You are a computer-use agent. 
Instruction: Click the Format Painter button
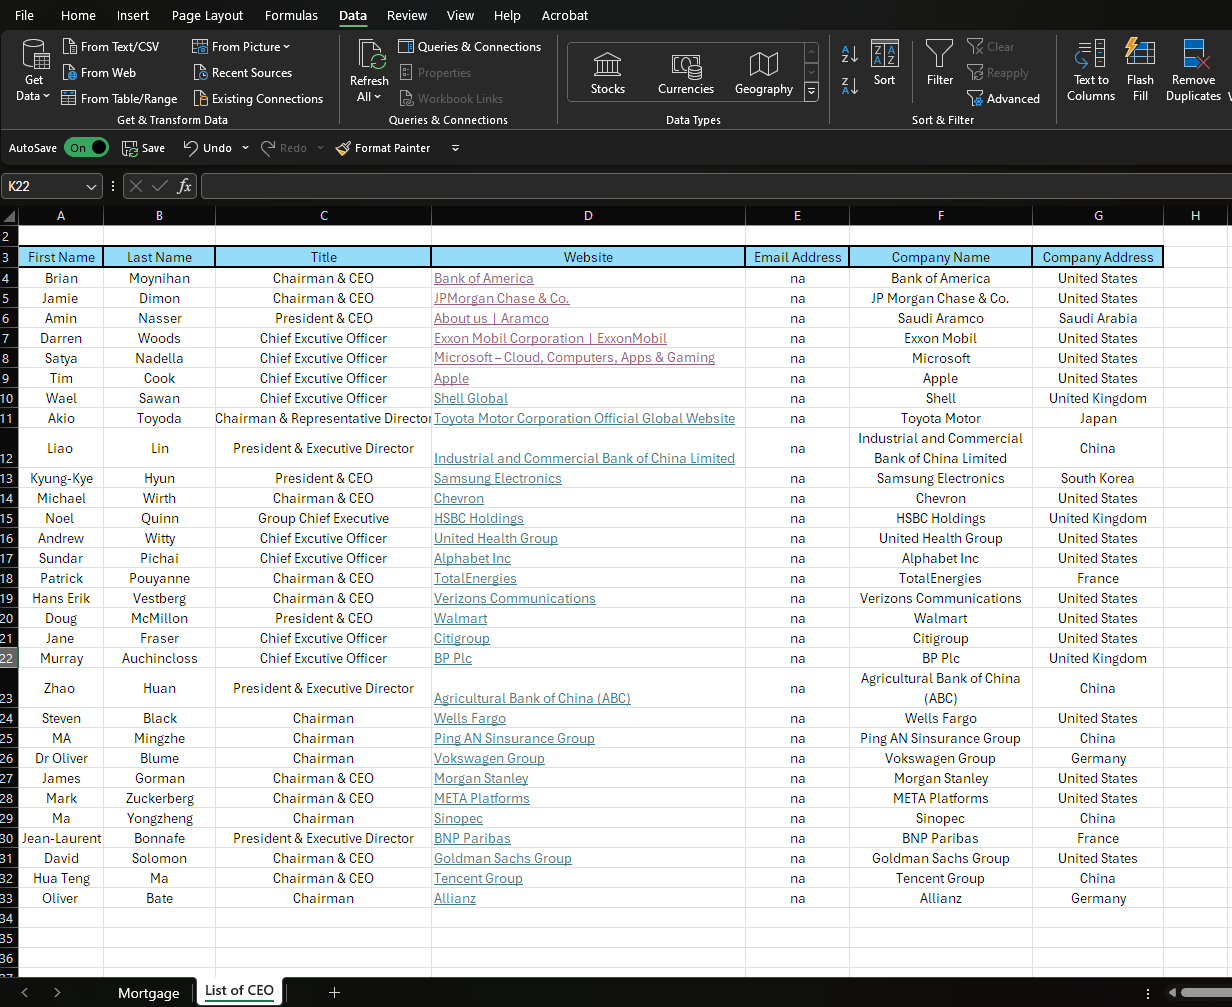point(383,148)
